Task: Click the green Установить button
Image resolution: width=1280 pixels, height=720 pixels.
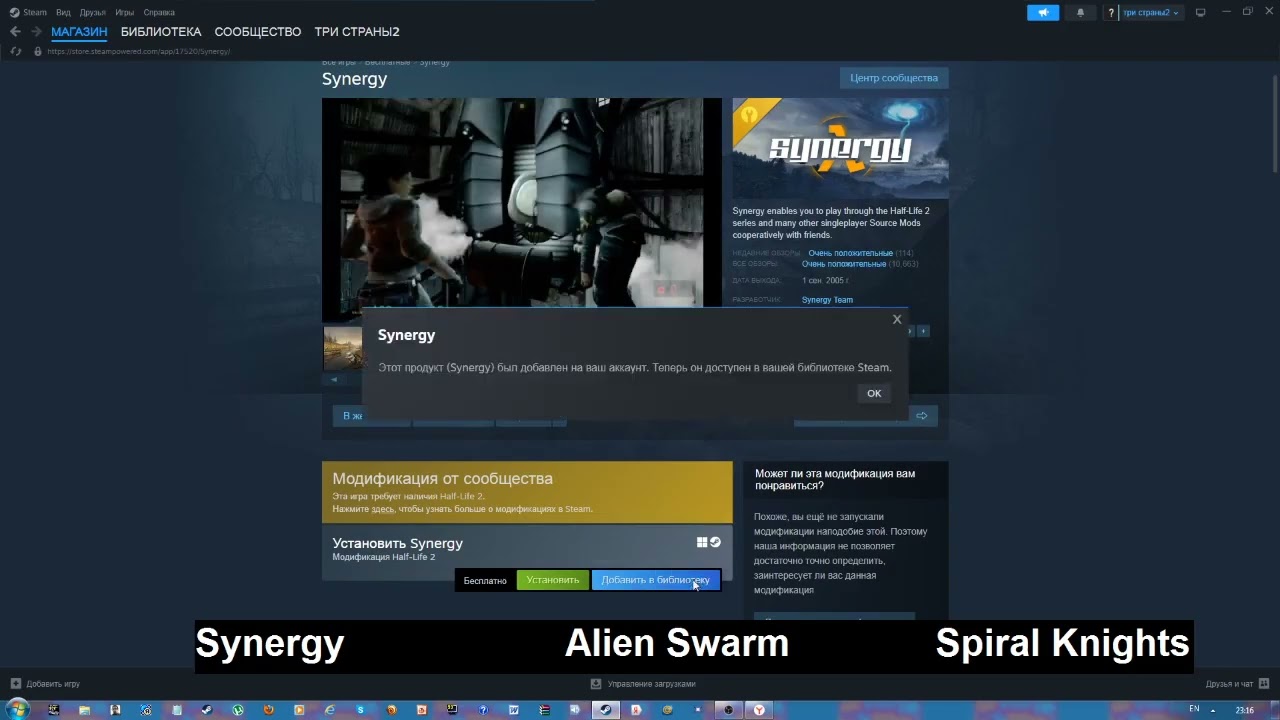Action: (553, 580)
